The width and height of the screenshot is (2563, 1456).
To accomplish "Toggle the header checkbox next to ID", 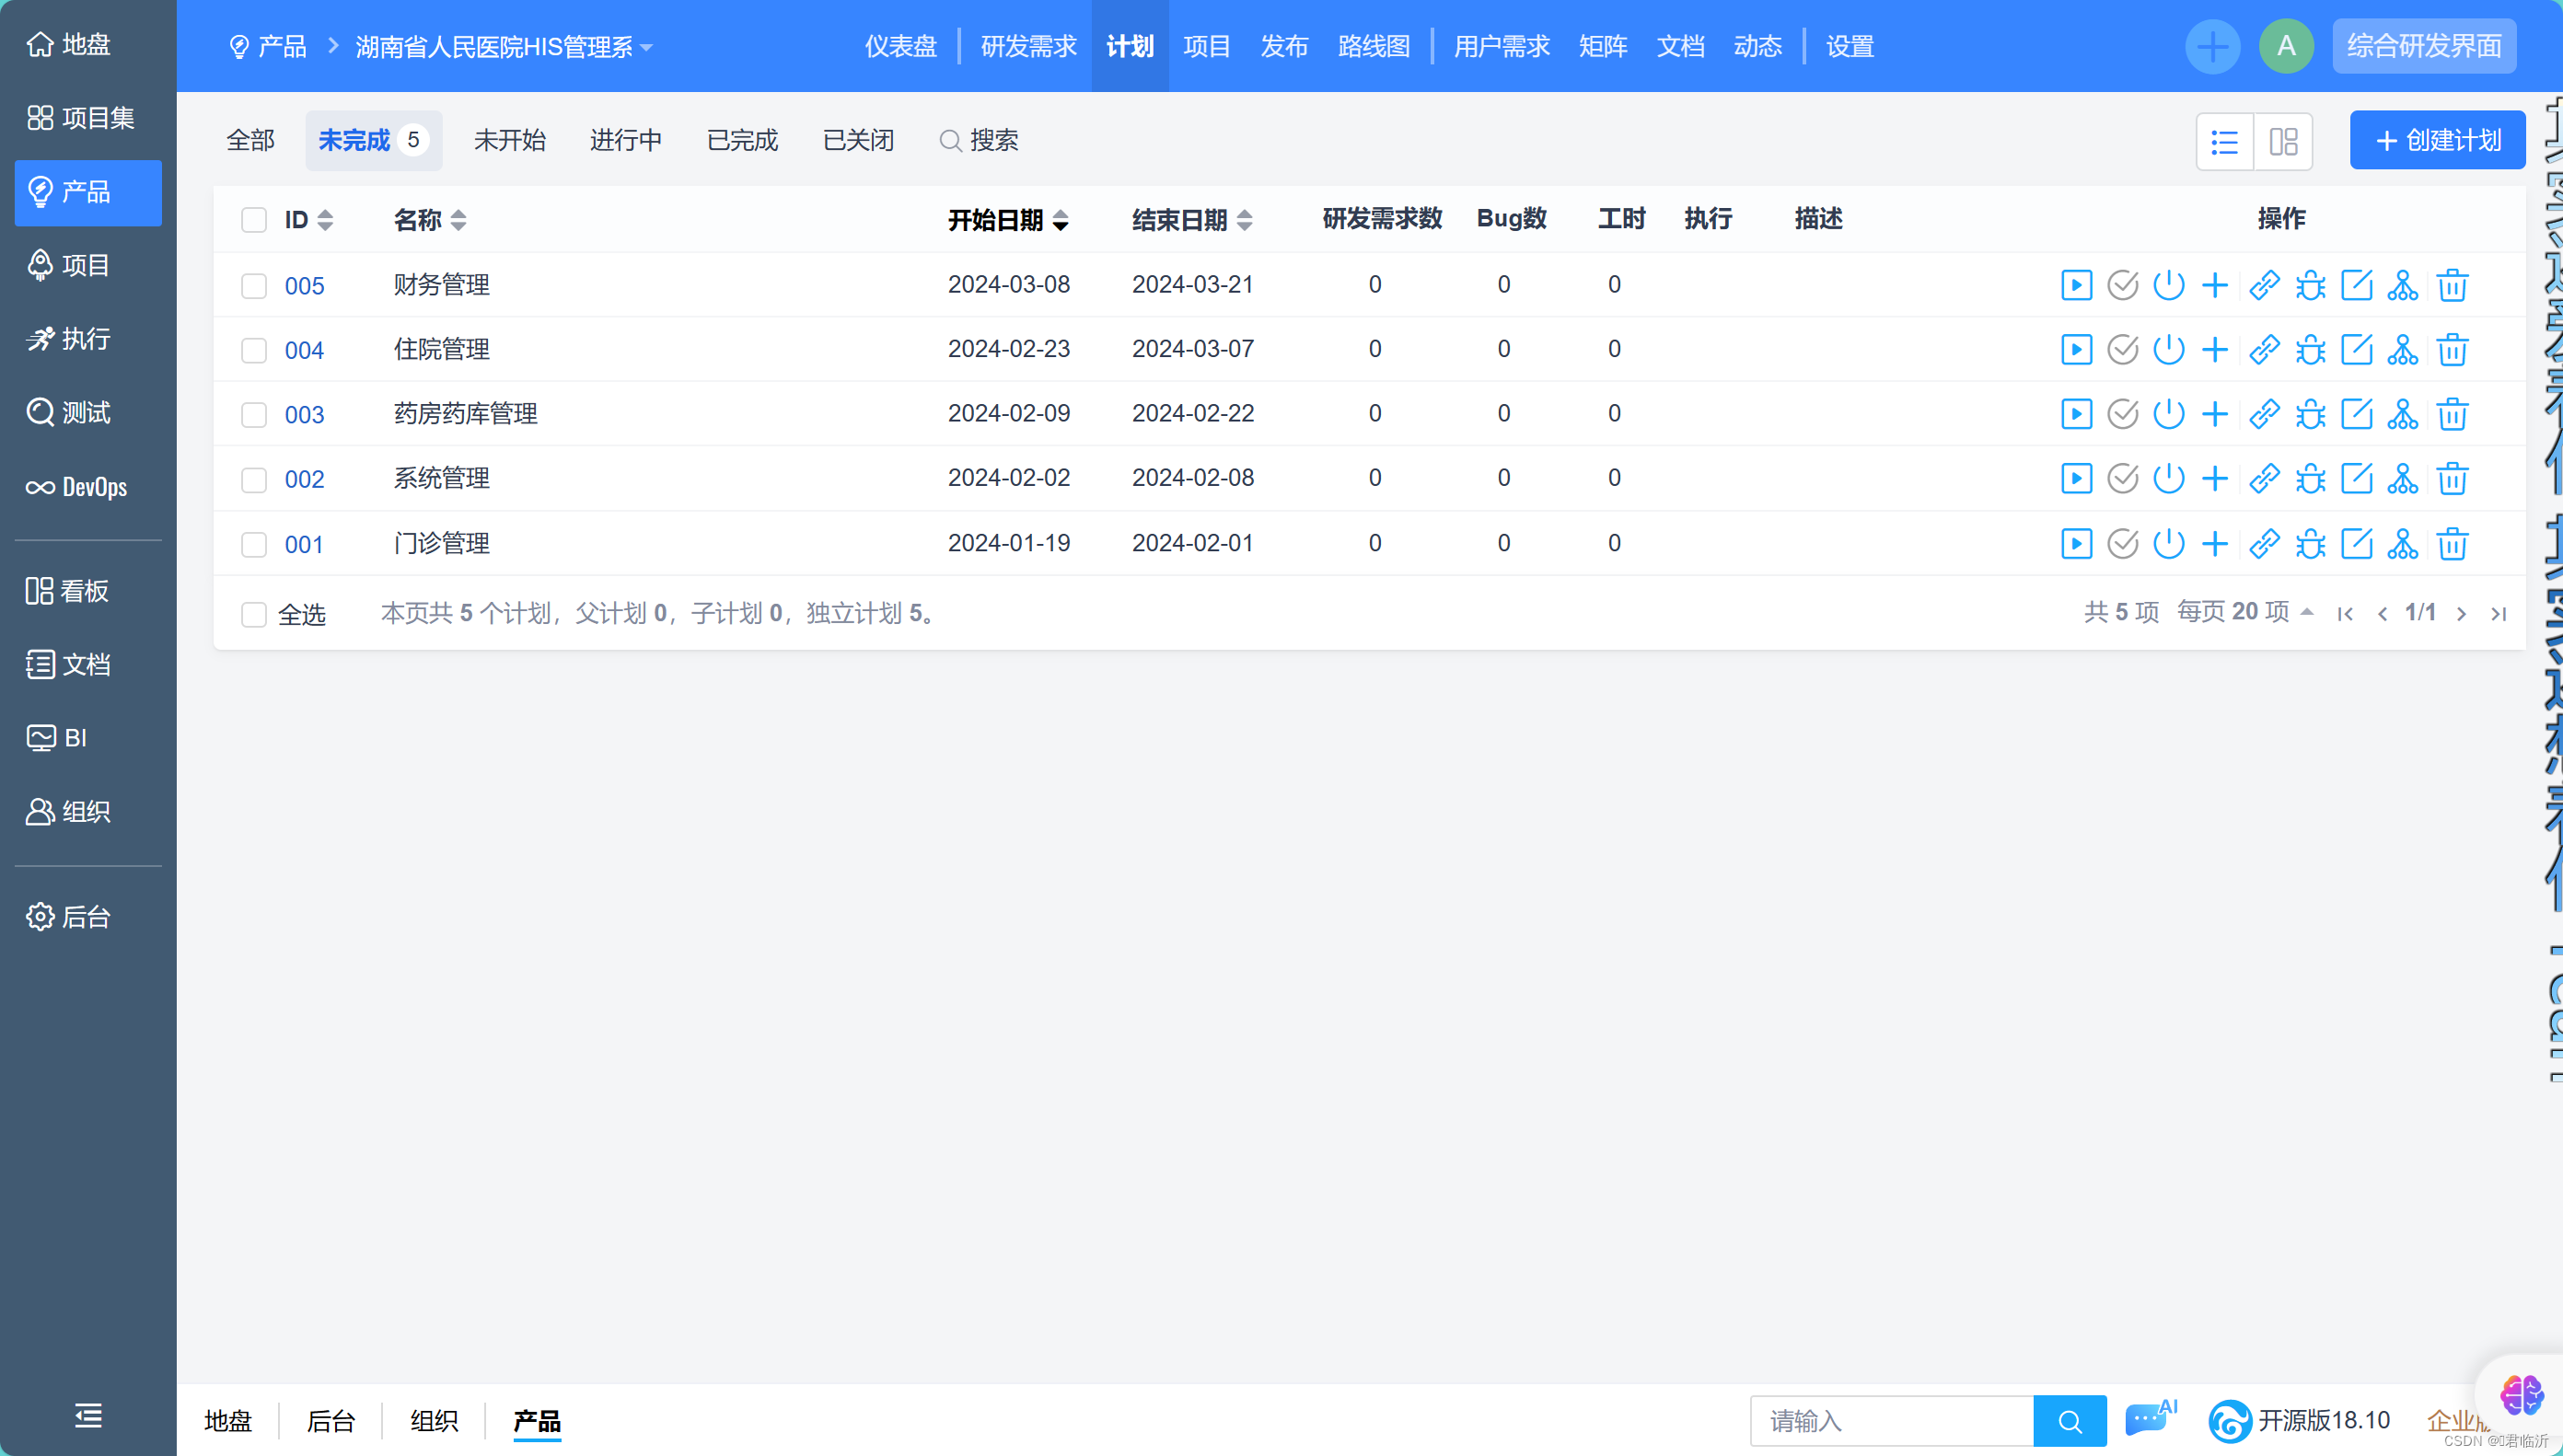I will (x=254, y=220).
